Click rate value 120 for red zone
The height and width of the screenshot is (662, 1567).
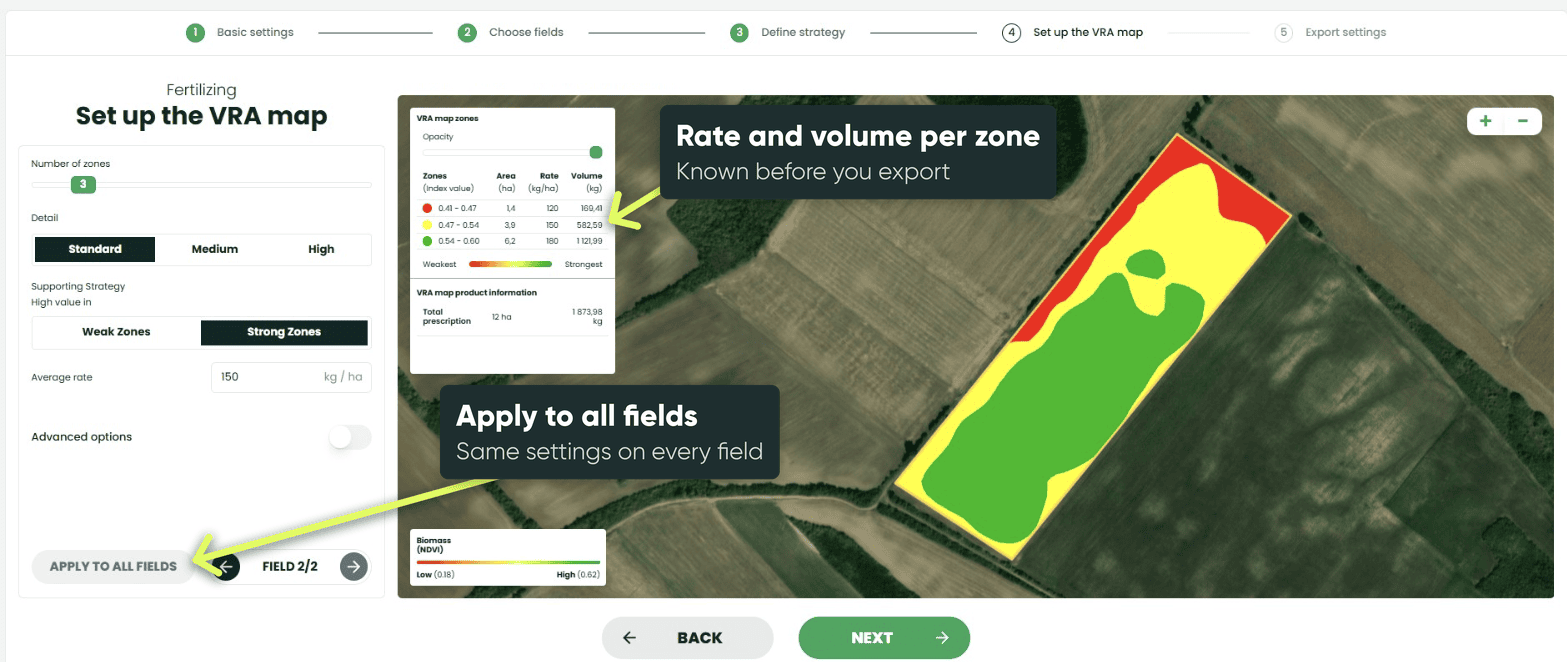coord(552,208)
